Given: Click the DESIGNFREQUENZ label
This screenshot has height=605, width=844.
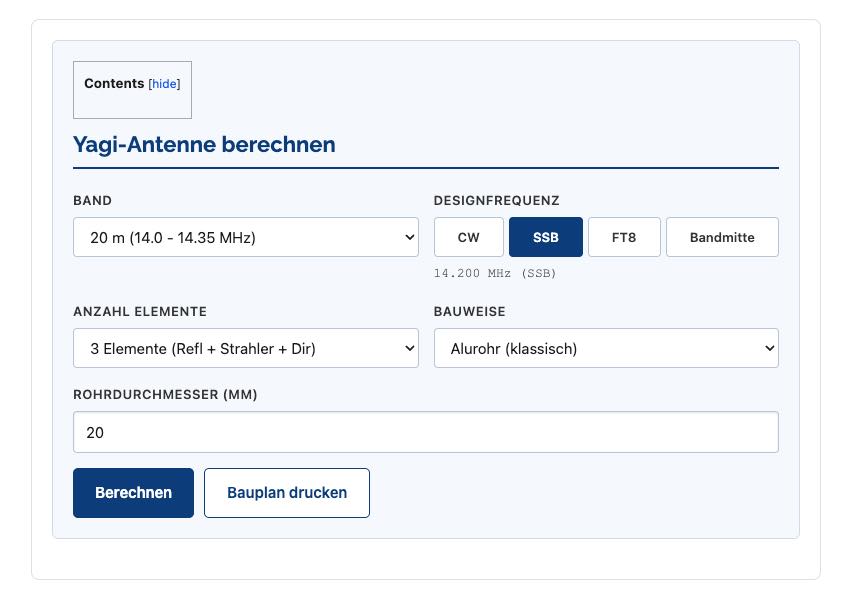Looking at the screenshot, I should click(496, 201).
